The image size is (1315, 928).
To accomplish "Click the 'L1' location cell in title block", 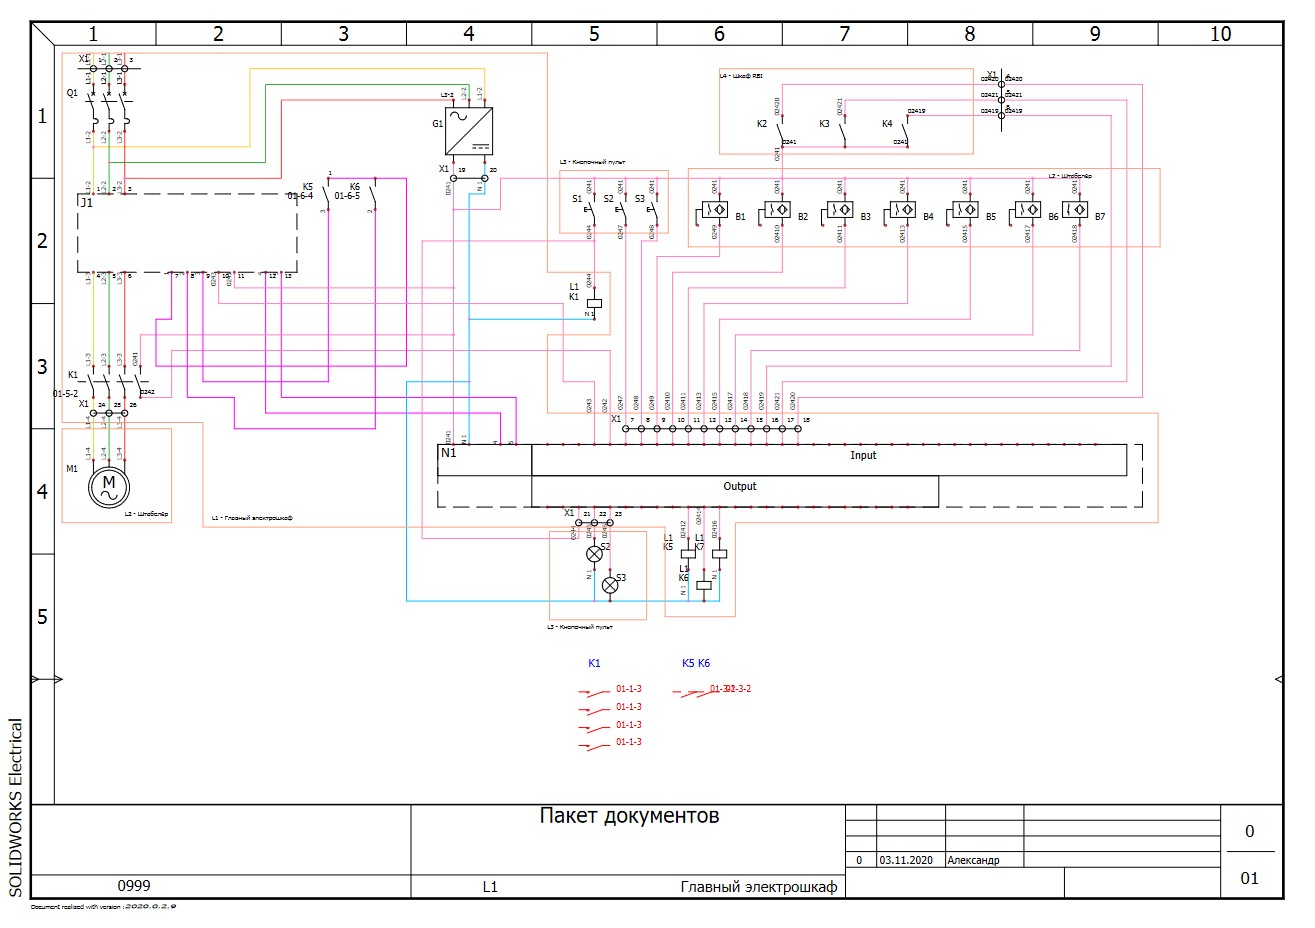I will coord(490,887).
